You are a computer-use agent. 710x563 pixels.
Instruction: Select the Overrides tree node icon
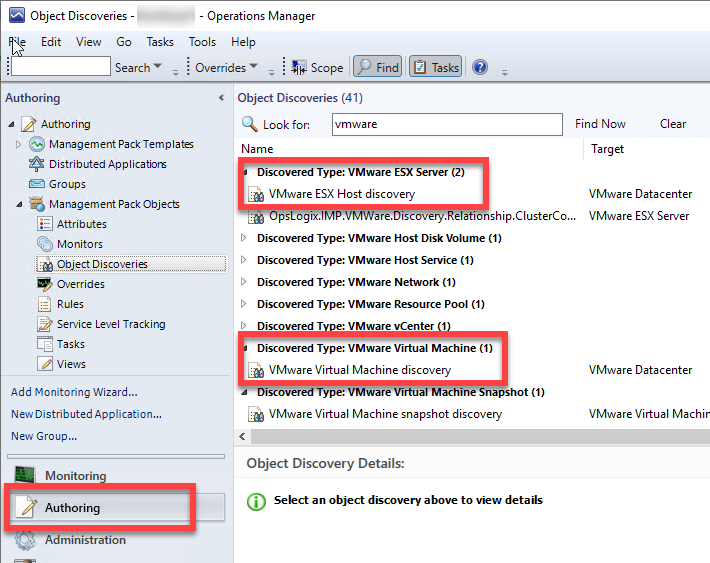click(45, 284)
